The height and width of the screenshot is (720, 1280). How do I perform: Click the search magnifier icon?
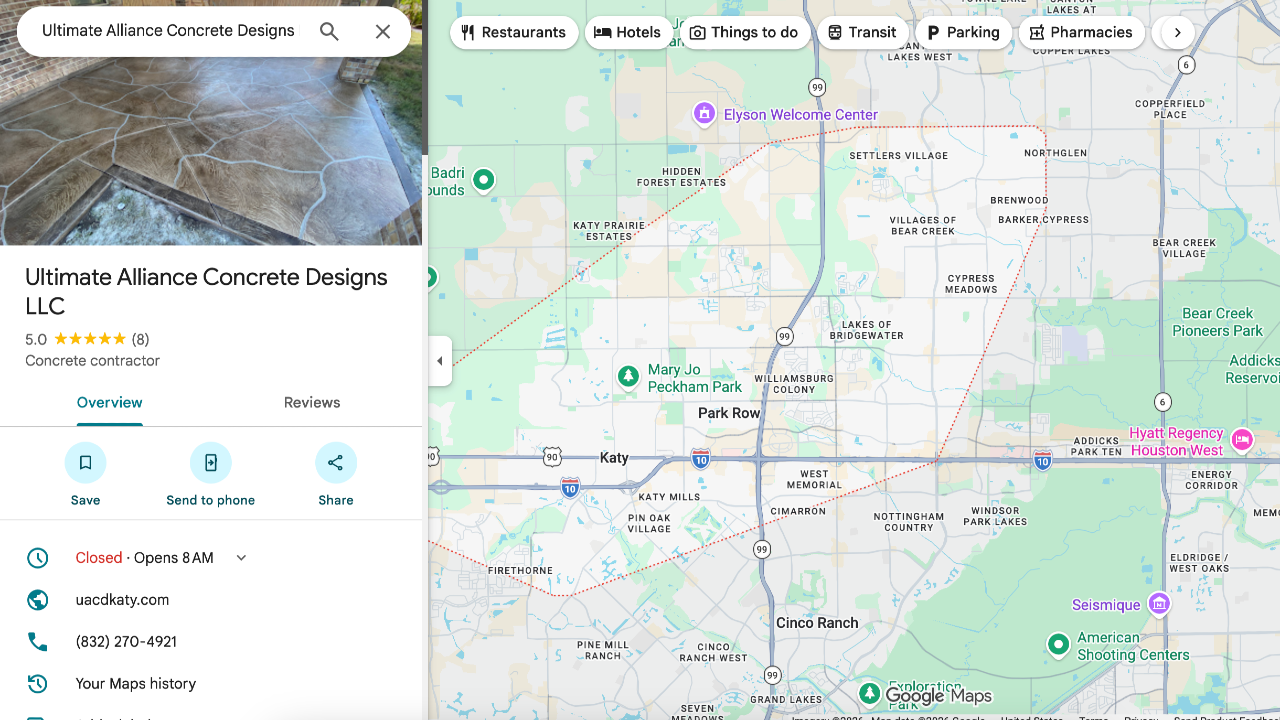329,31
